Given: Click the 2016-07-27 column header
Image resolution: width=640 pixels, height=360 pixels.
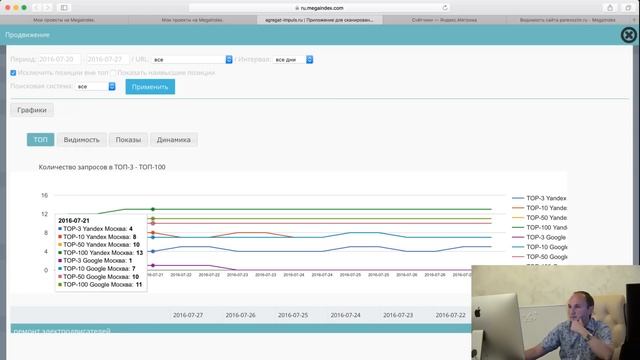Looking at the screenshot, I should coord(188,316).
